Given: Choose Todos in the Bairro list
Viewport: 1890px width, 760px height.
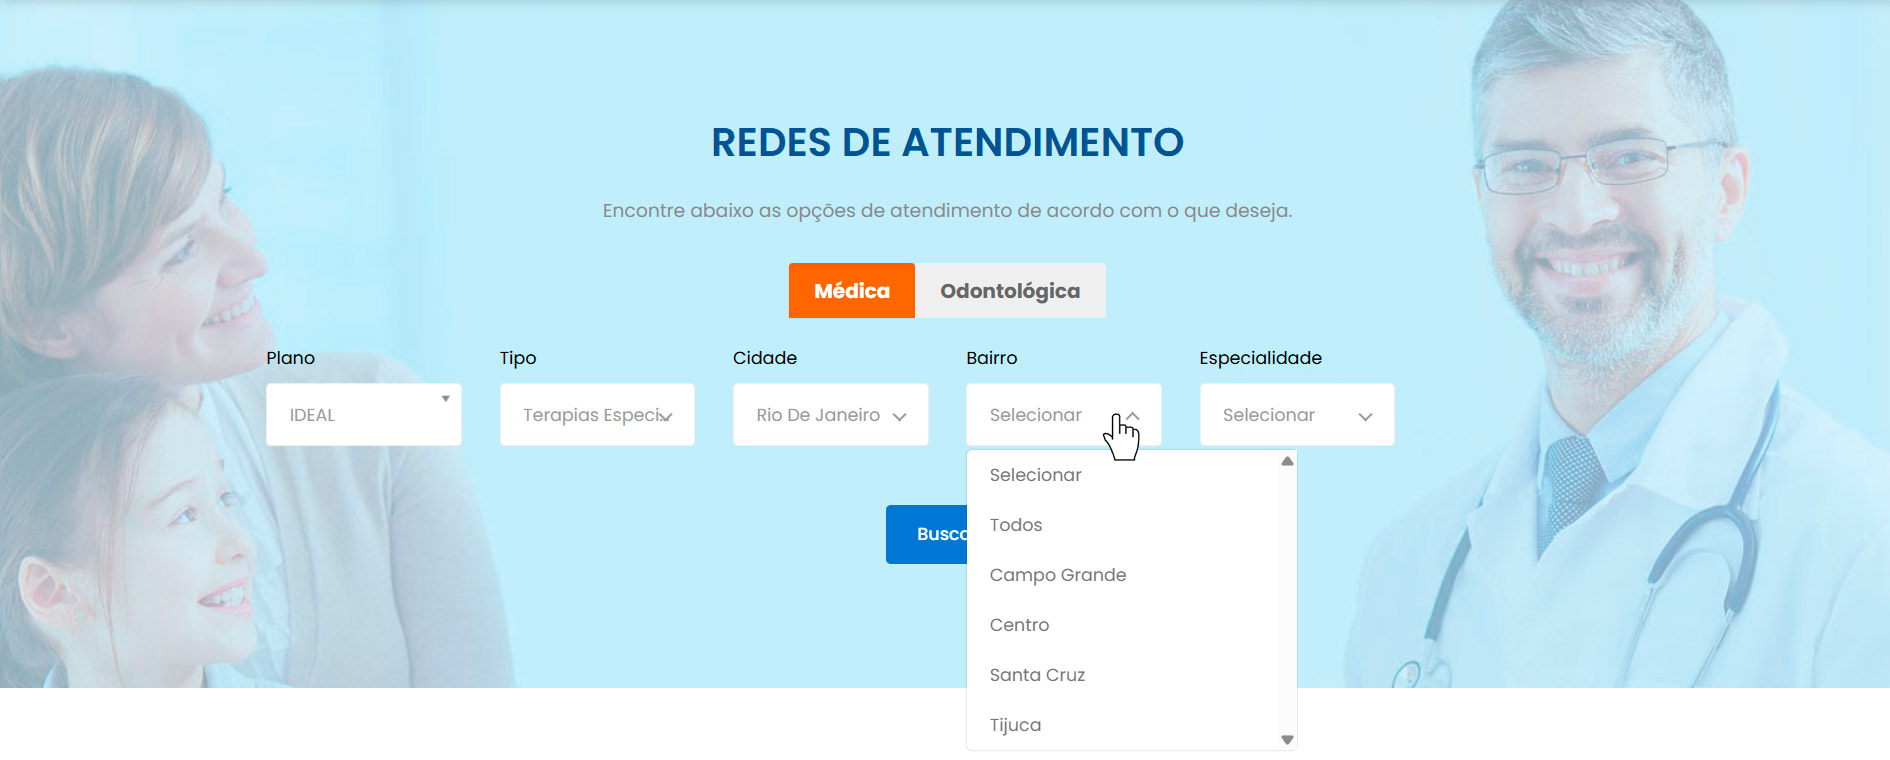Looking at the screenshot, I should coord(1124,525).
